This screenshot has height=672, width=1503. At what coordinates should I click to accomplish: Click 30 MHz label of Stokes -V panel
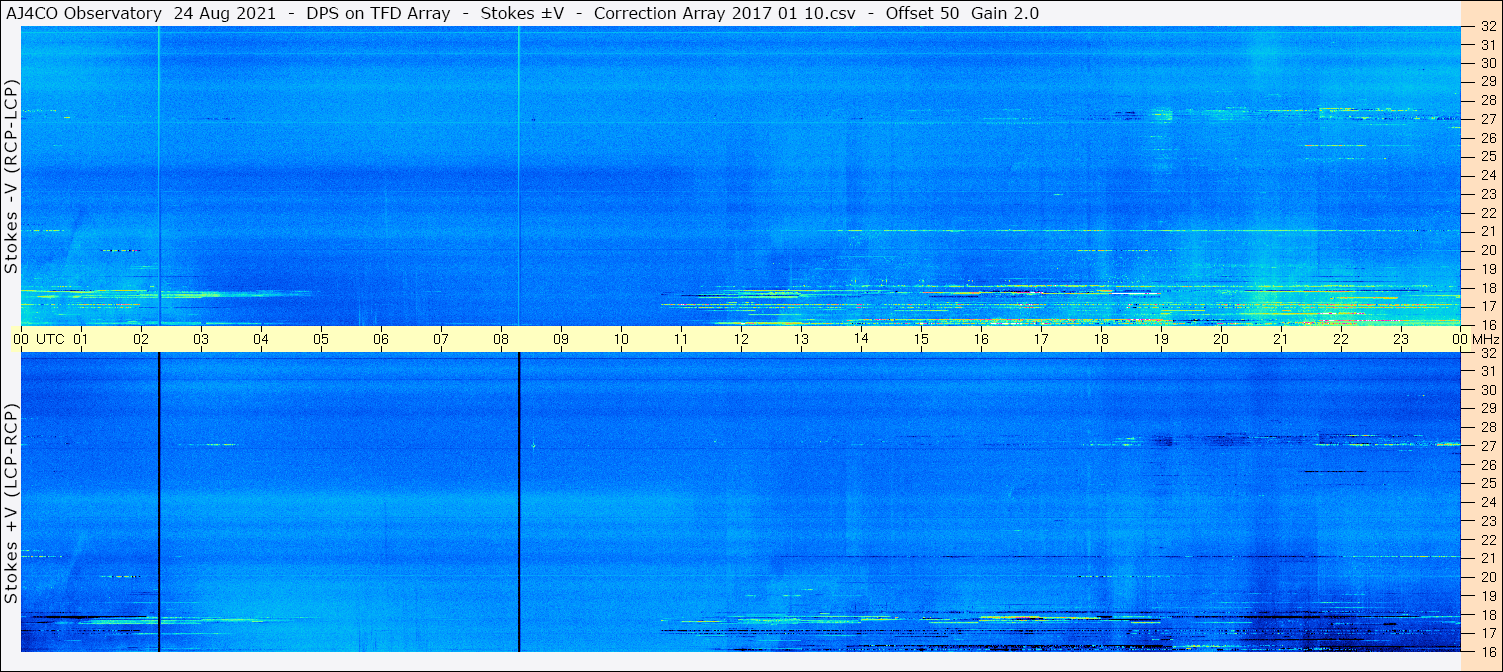1487,63
